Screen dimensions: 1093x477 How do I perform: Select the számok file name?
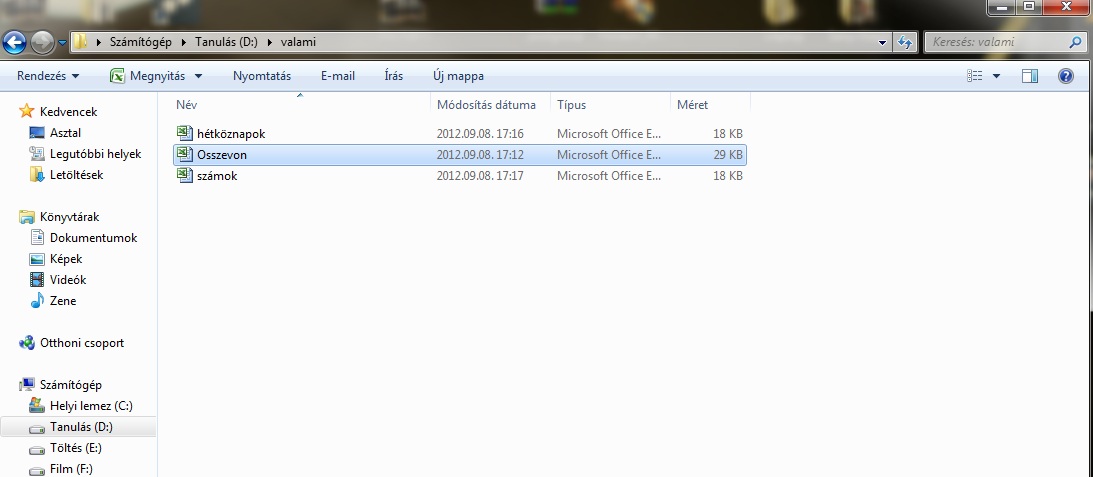click(x=217, y=176)
